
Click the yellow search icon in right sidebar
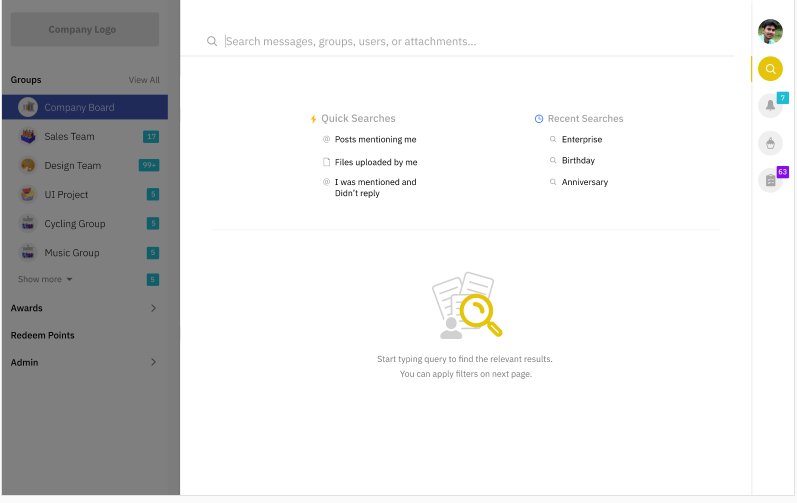click(770, 69)
